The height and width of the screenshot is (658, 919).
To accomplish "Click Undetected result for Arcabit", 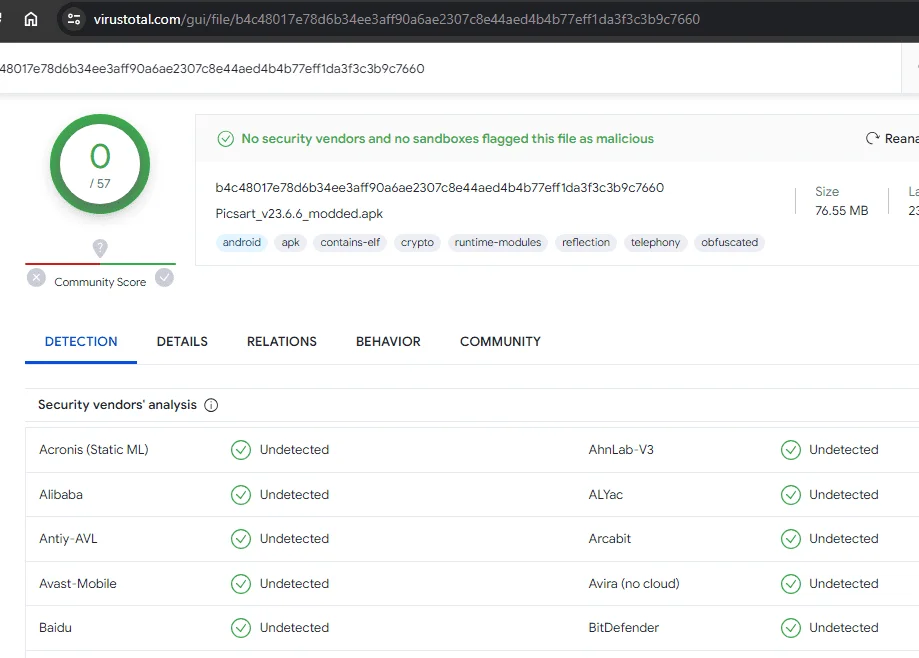I will coord(843,538).
